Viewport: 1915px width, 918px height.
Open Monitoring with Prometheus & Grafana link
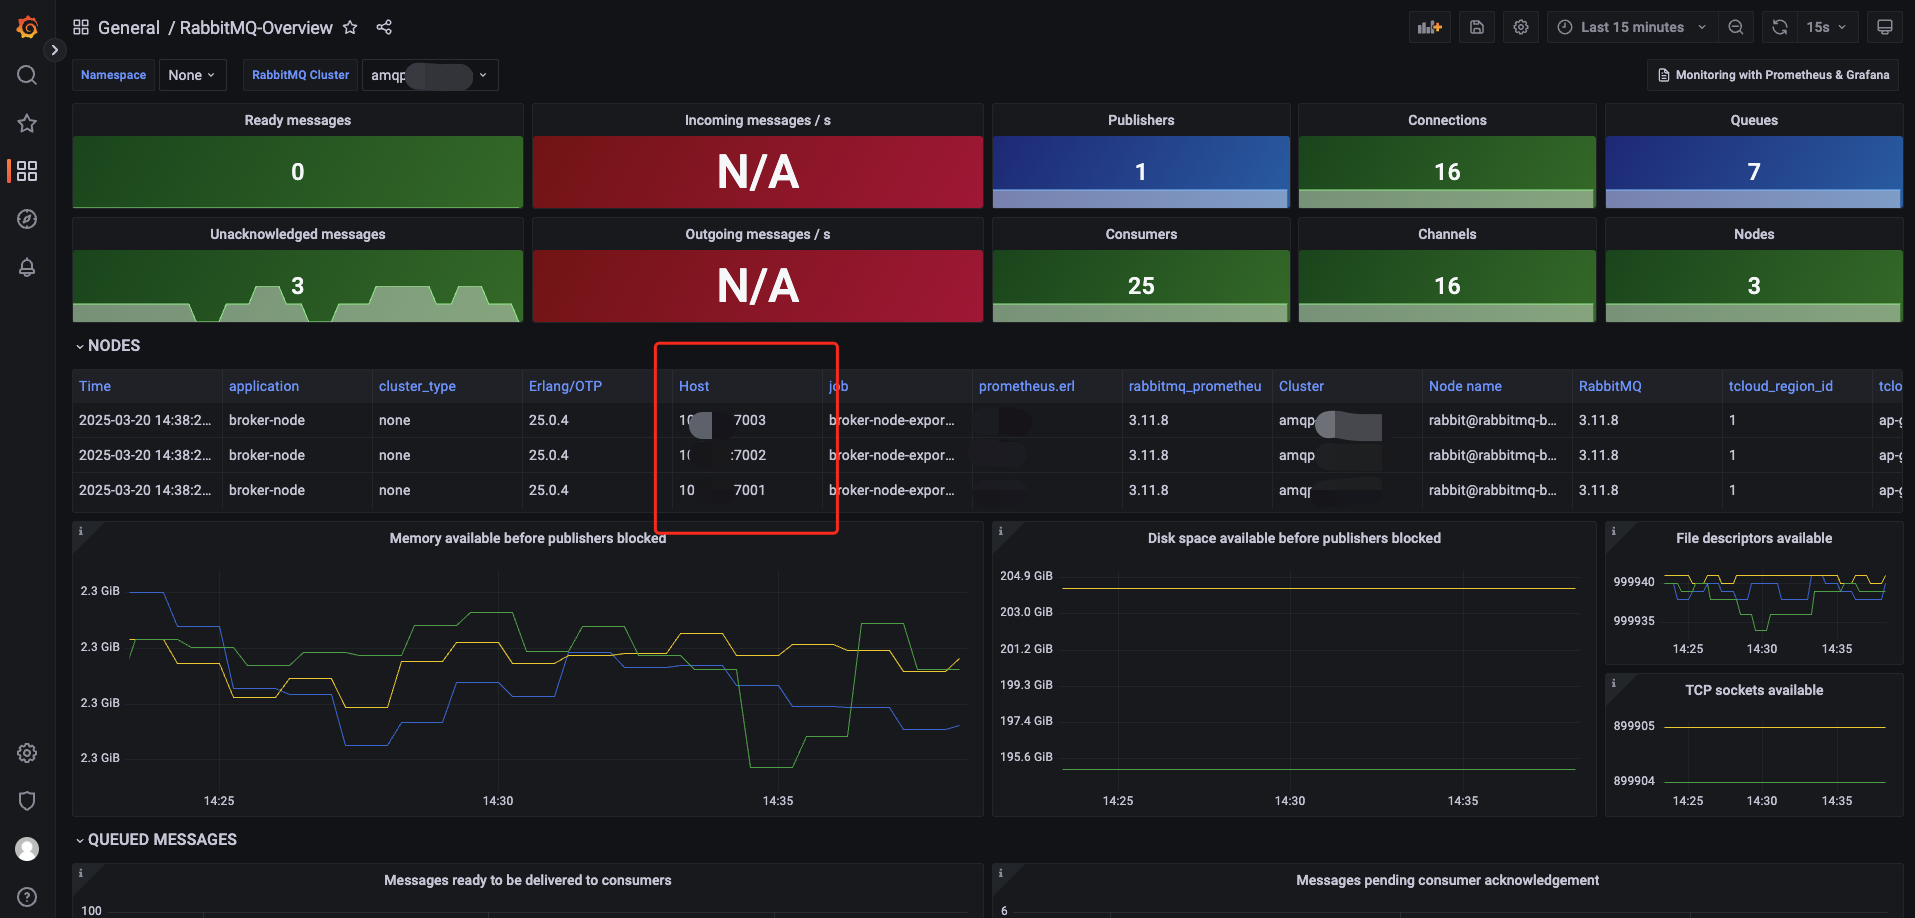point(1773,75)
